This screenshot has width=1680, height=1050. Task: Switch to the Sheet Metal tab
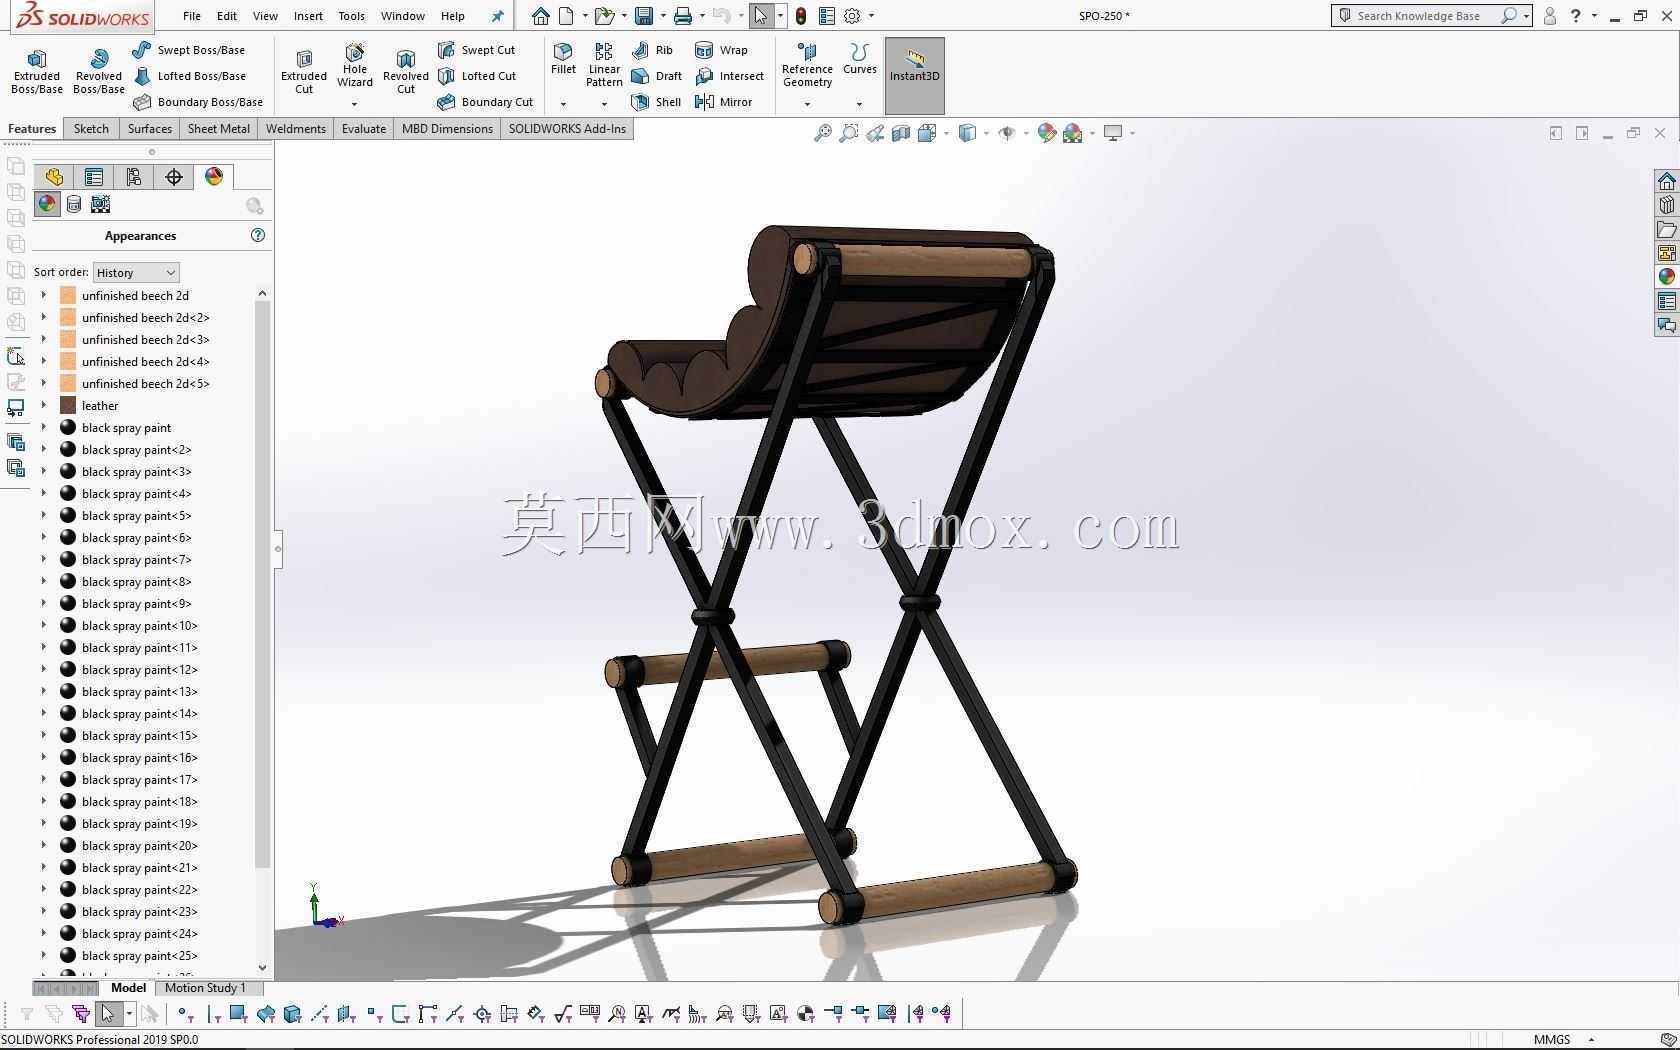point(218,128)
